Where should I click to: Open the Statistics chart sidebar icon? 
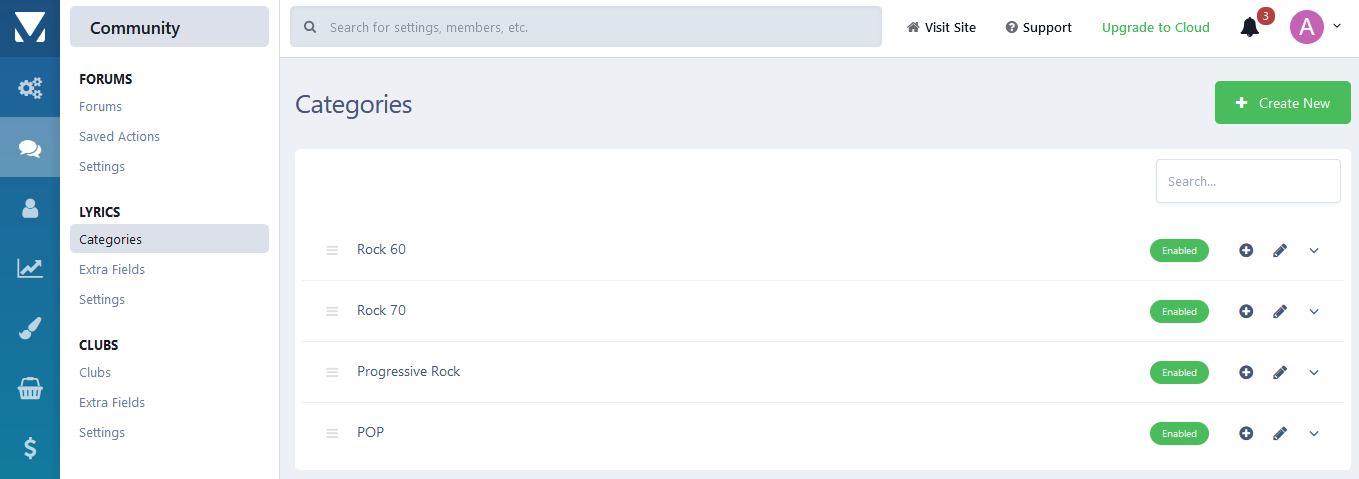click(x=30, y=268)
